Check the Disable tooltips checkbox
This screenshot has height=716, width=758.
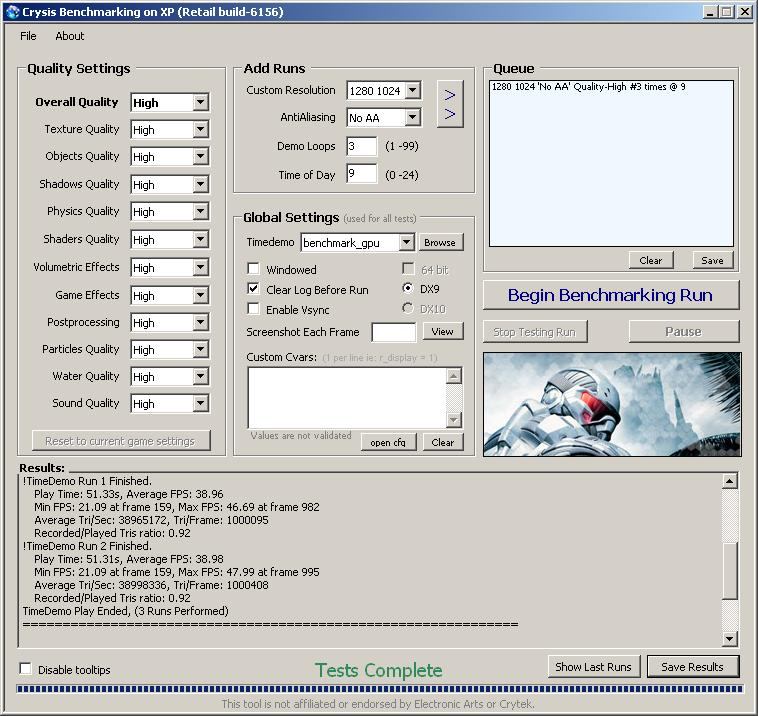(x=26, y=669)
